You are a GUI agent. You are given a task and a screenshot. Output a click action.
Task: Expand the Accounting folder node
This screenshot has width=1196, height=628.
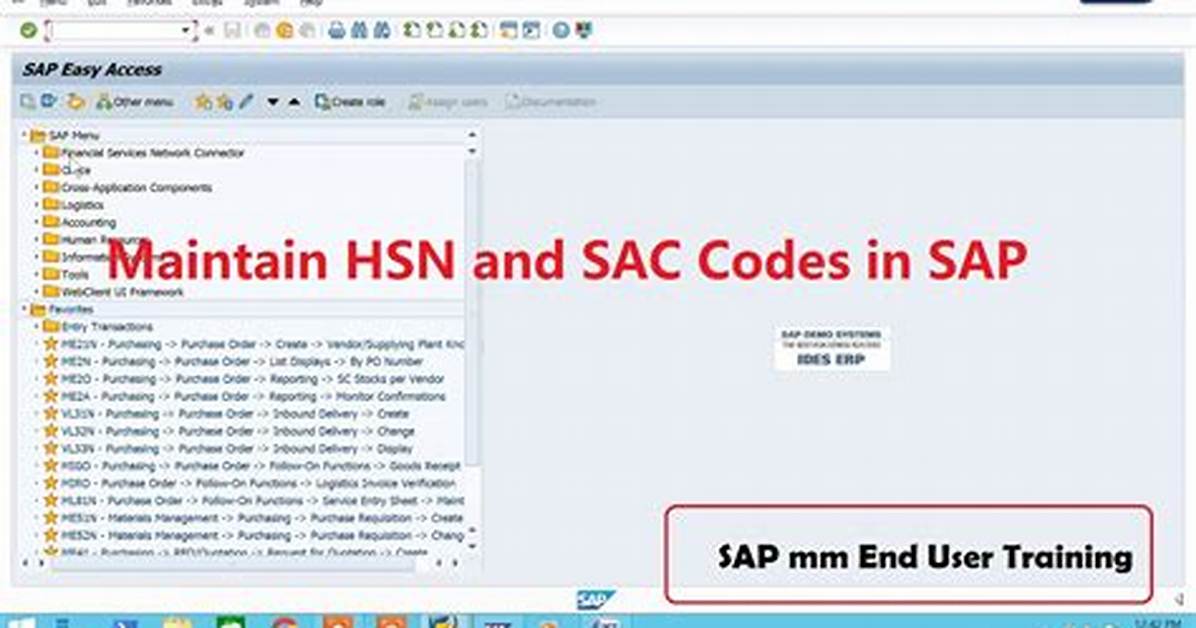click(37, 223)
